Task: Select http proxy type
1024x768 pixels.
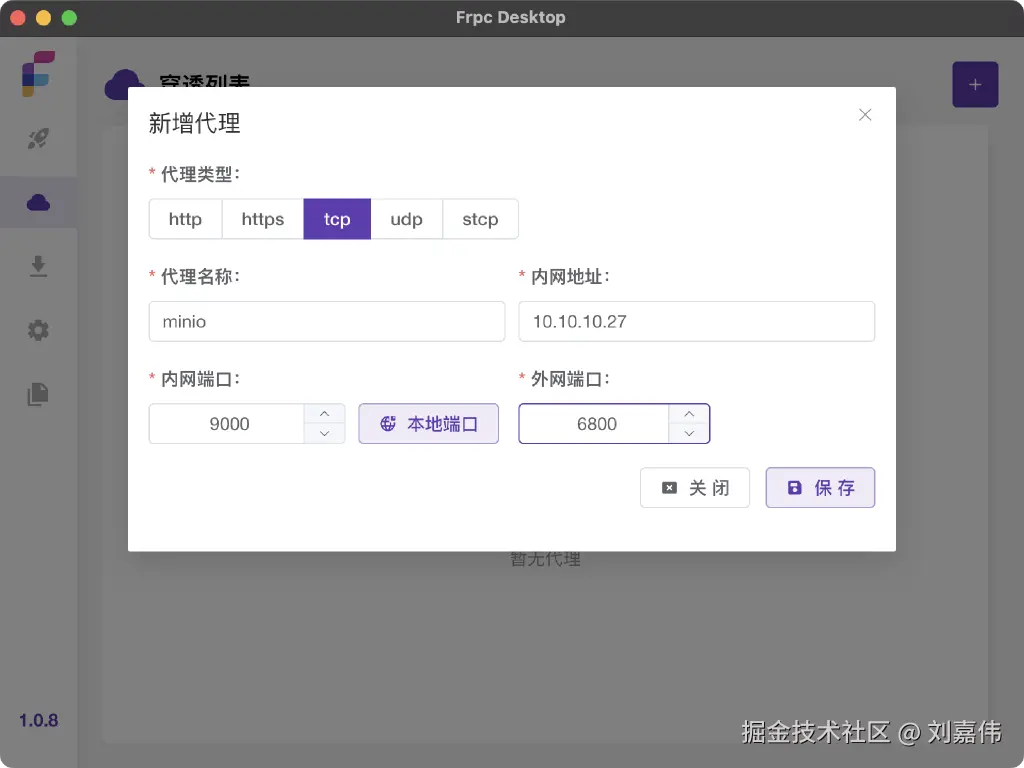Action: coord(185,219)
